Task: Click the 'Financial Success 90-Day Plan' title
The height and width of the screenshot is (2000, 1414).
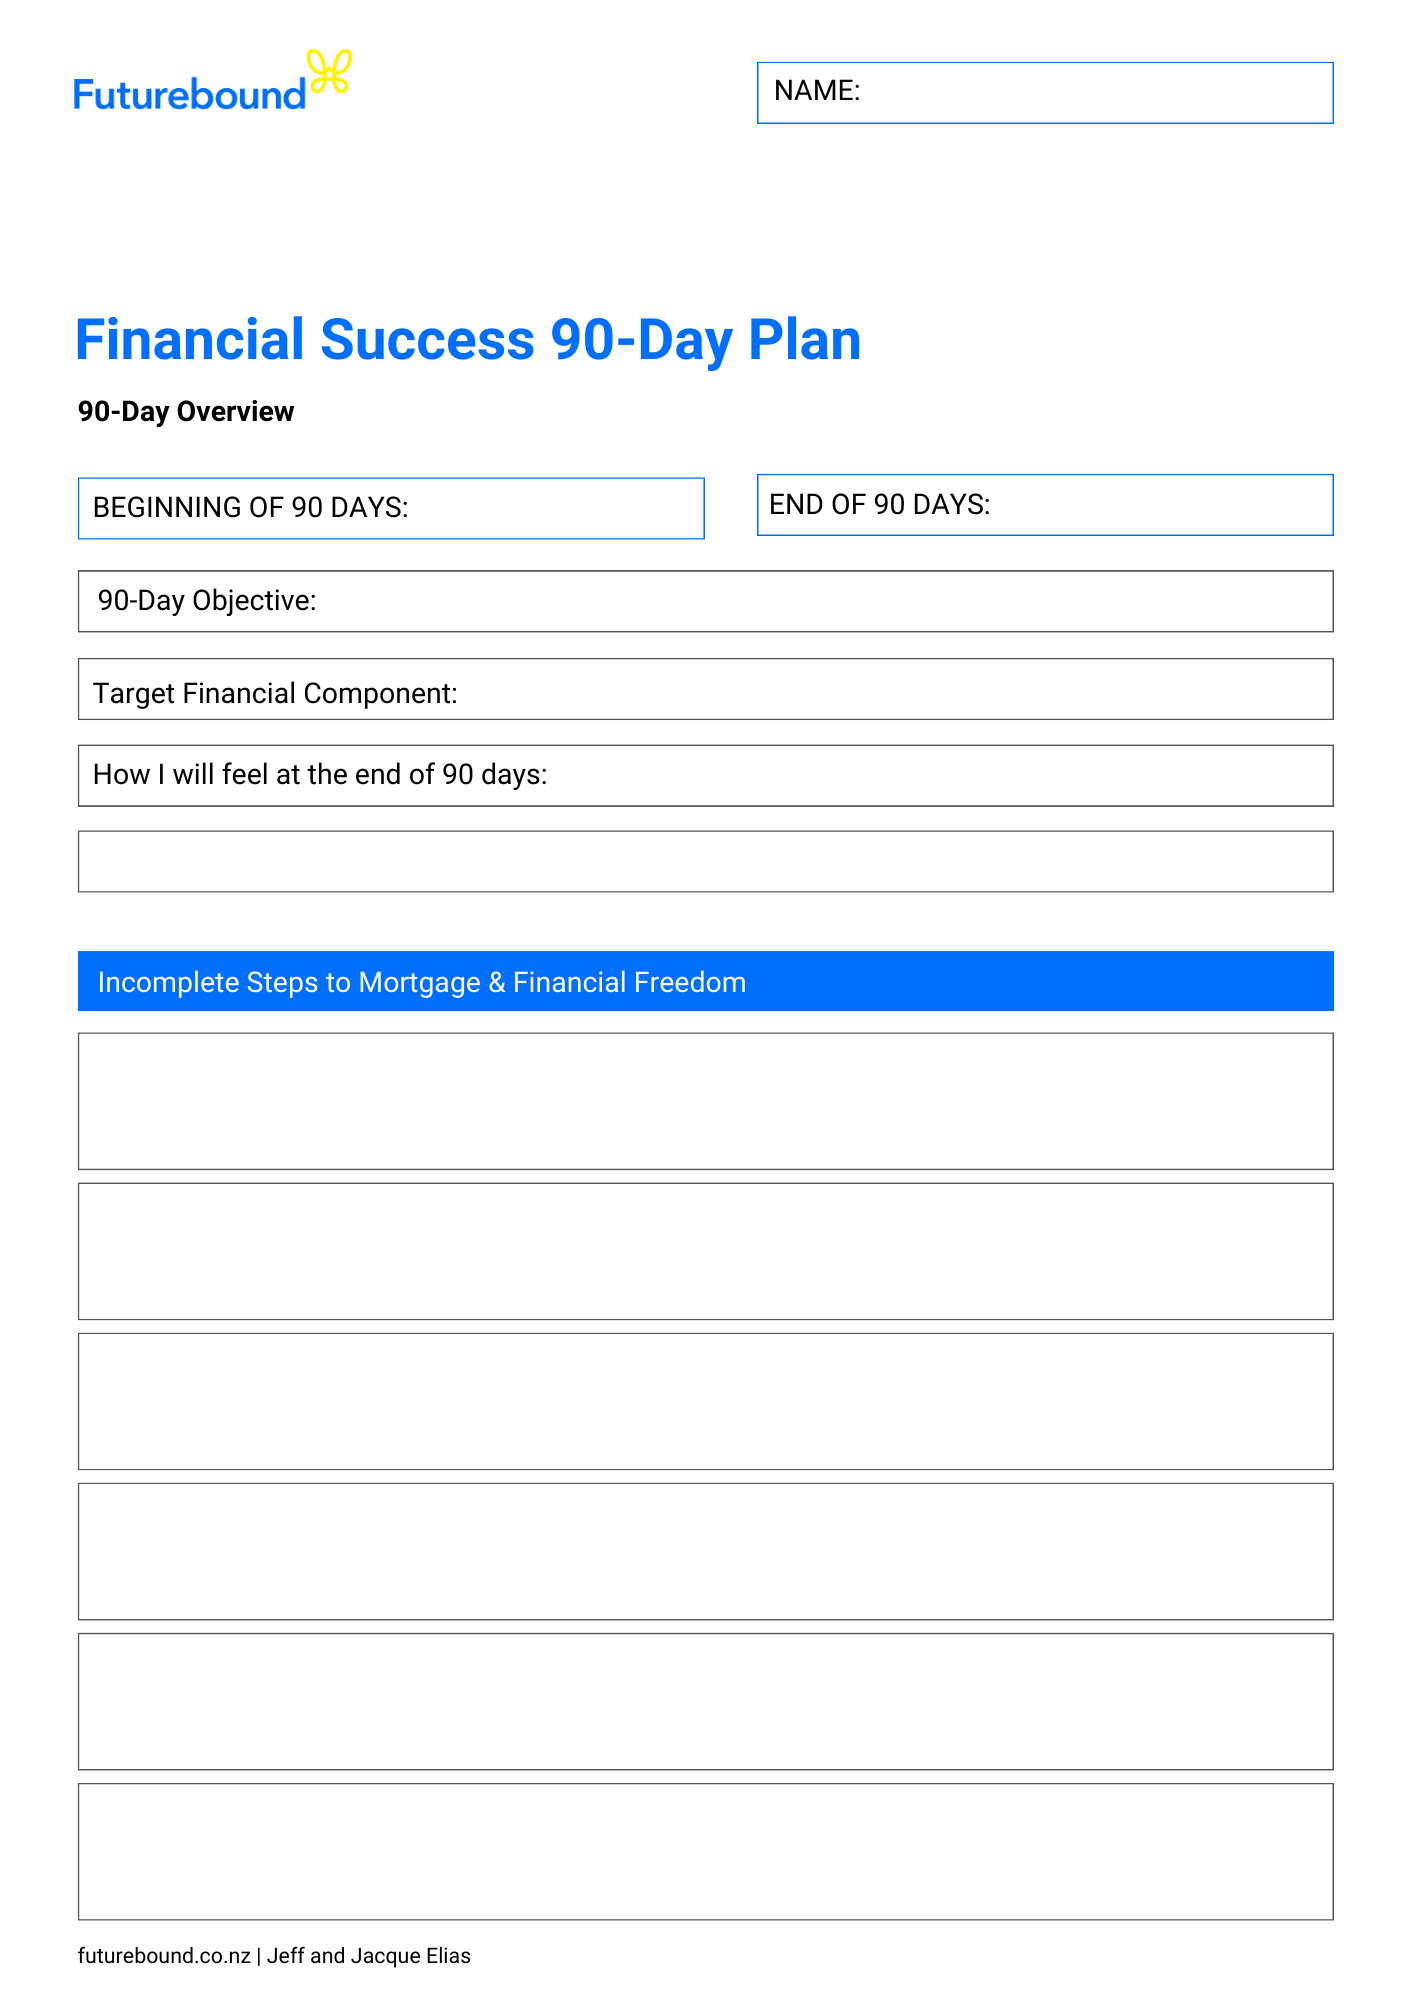Action: pyautogui.click(x=468, y=340)
